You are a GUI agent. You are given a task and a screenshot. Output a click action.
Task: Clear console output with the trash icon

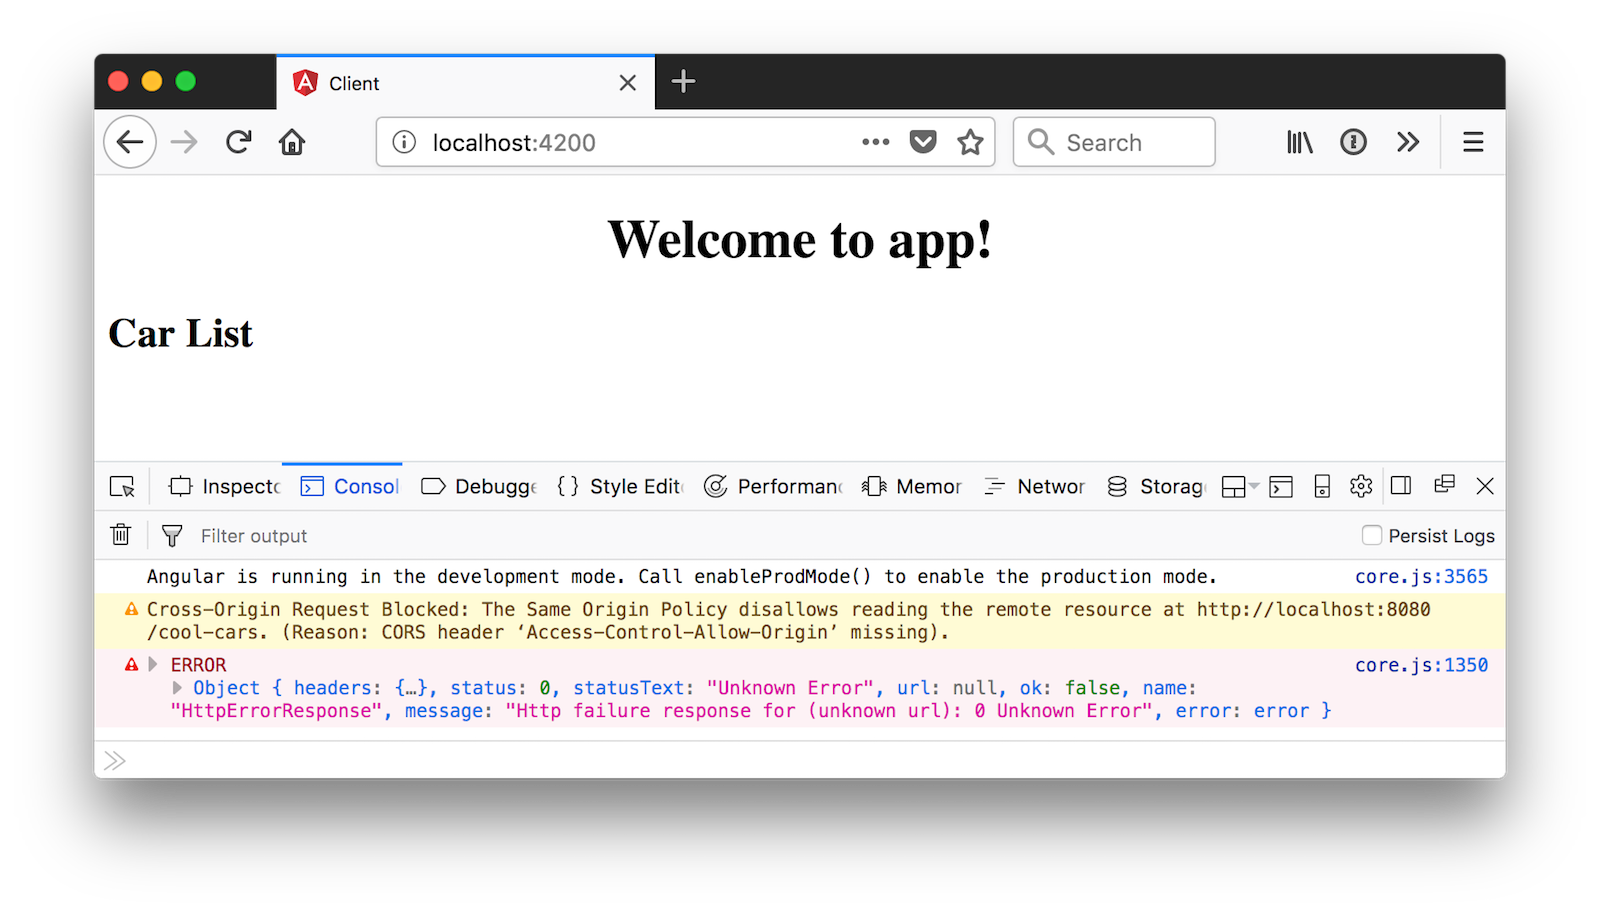click(x=121, y=536)
